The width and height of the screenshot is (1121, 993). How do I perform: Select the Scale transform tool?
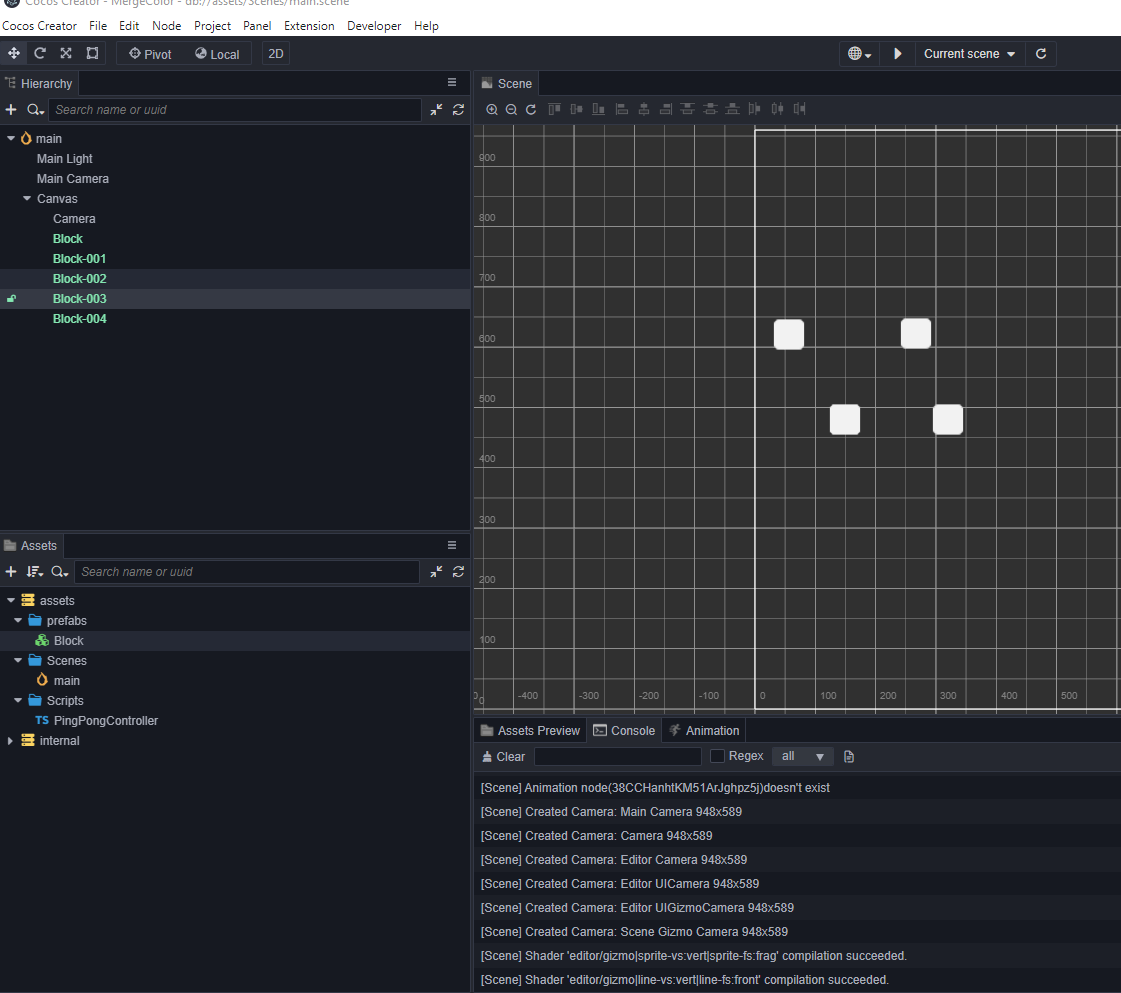(66, 54)
